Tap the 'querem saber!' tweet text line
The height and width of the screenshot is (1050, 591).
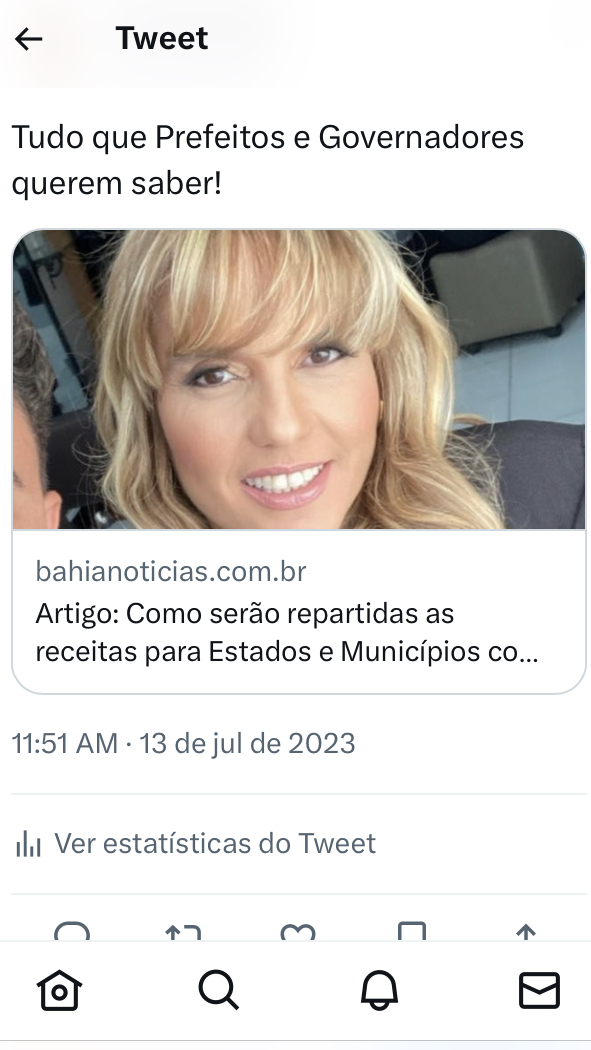click(116, 183)
